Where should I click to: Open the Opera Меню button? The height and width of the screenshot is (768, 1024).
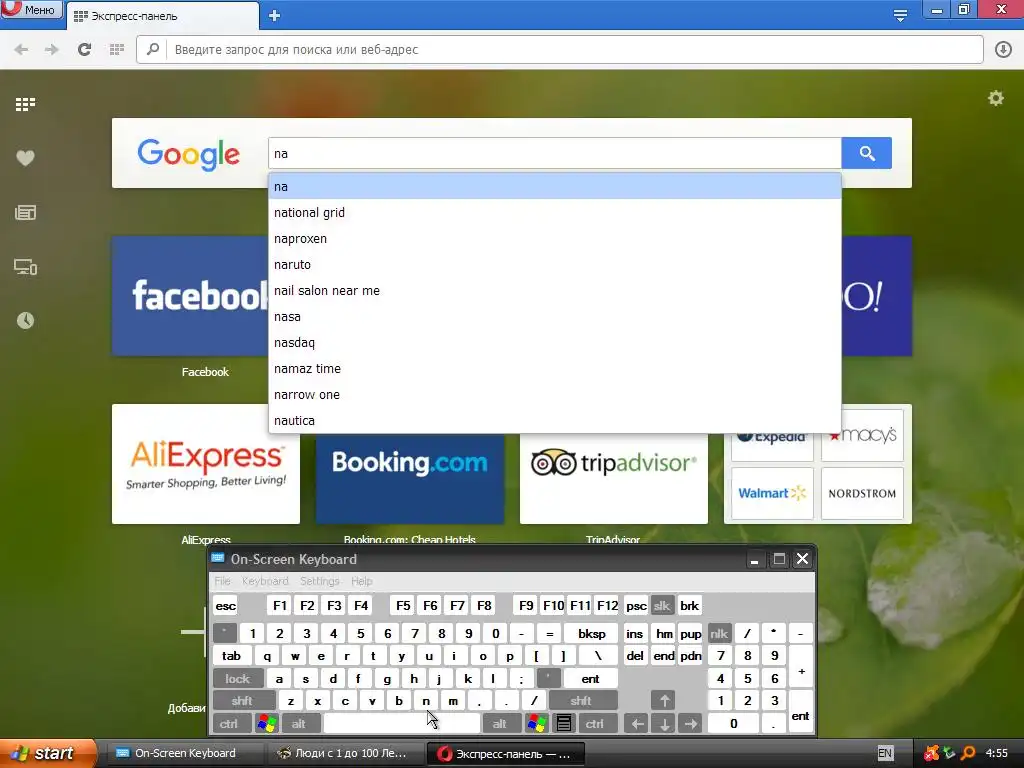click(31, 9)
